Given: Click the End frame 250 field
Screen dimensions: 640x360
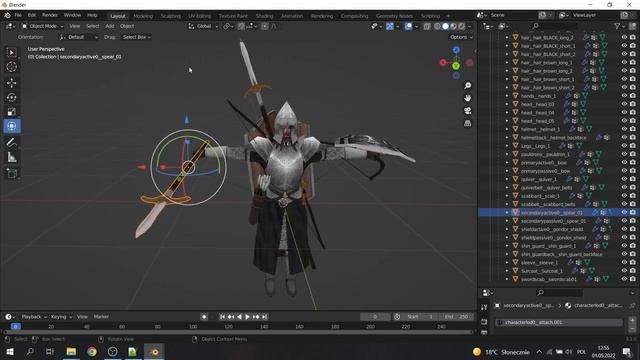Looking at the screenshot, I should 457,317.
